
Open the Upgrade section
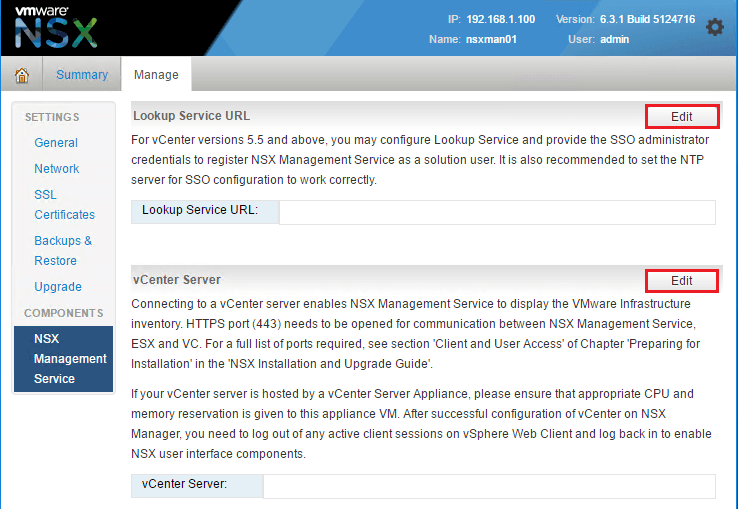point(58,287)
